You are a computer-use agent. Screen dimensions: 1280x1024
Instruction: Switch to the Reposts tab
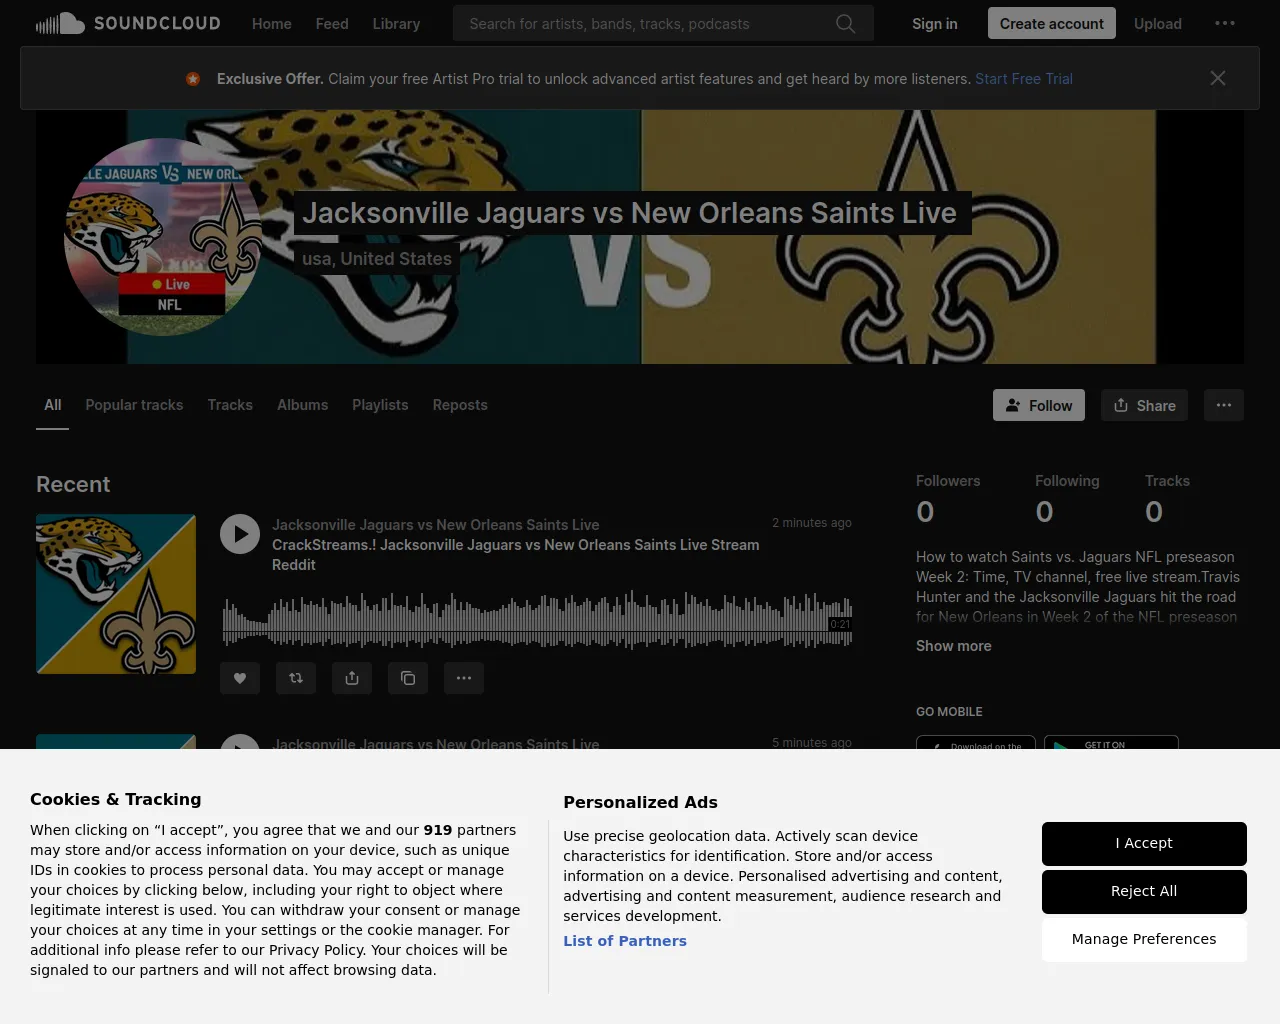pos(460,405)
